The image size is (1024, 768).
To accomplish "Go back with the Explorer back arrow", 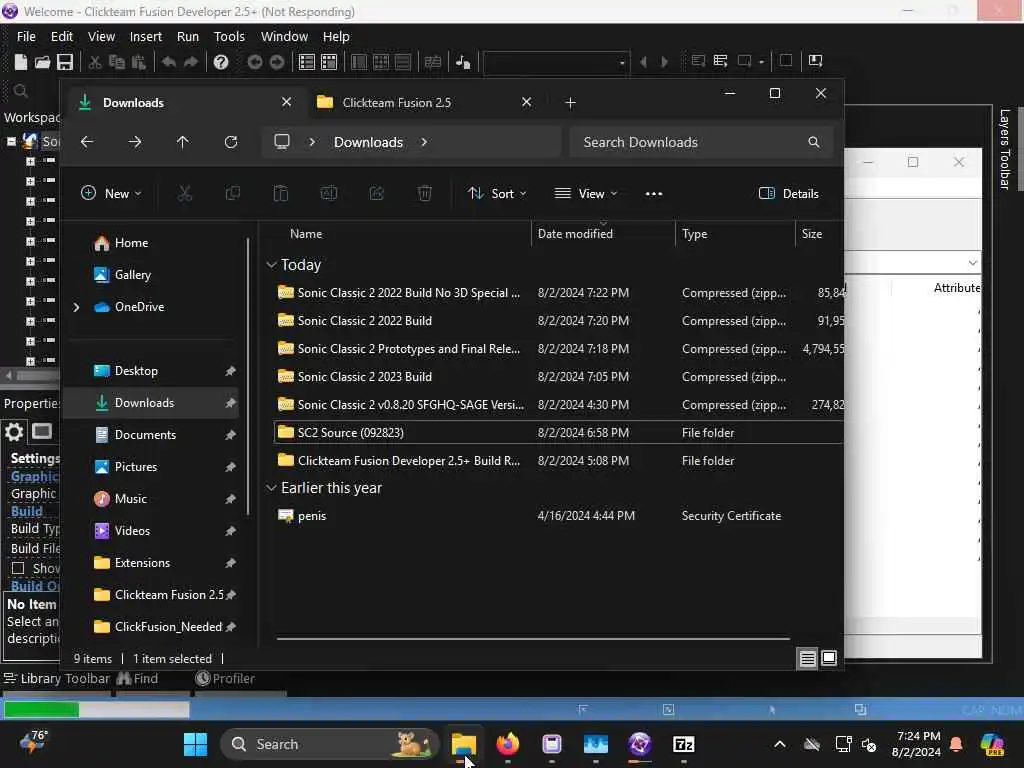I will pos(87,142).
